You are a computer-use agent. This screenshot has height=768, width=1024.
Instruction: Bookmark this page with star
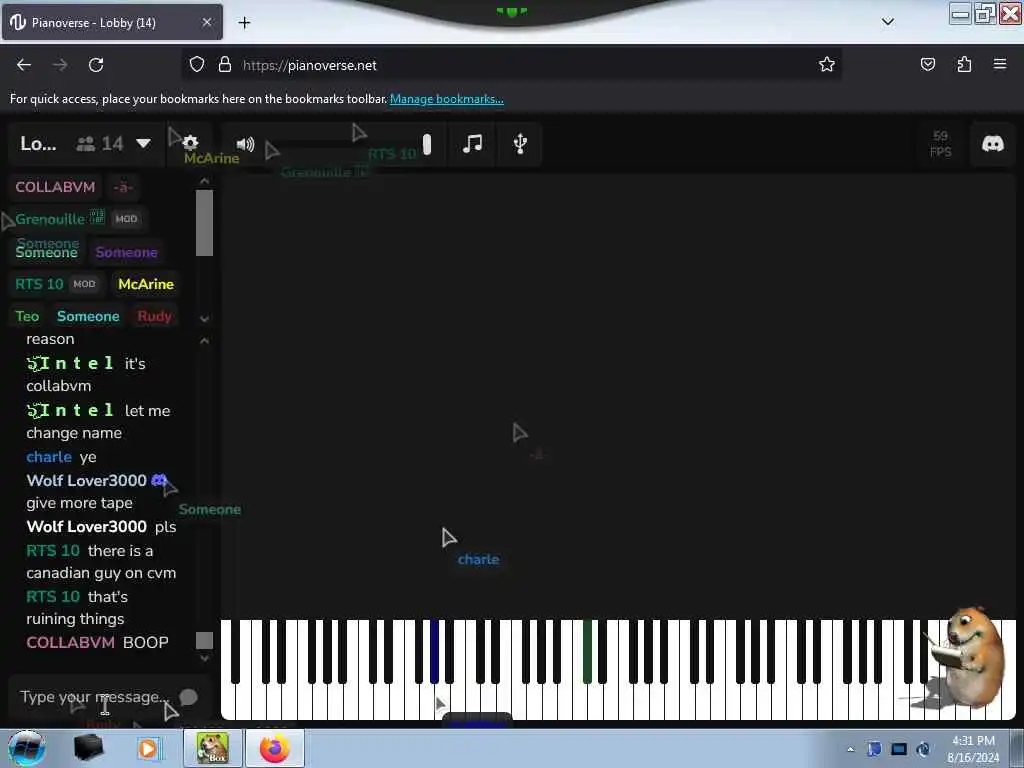[x=827, y=64]
